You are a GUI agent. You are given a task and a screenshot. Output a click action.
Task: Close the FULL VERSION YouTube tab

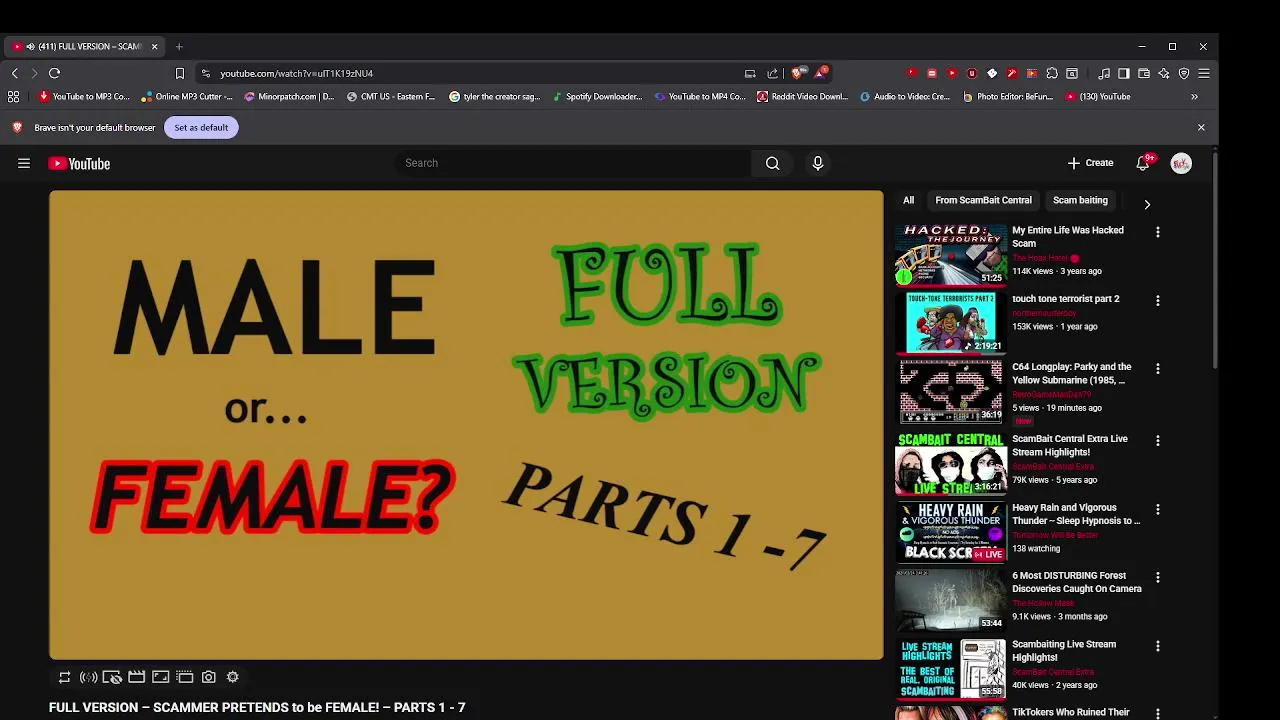click(154, 46)
